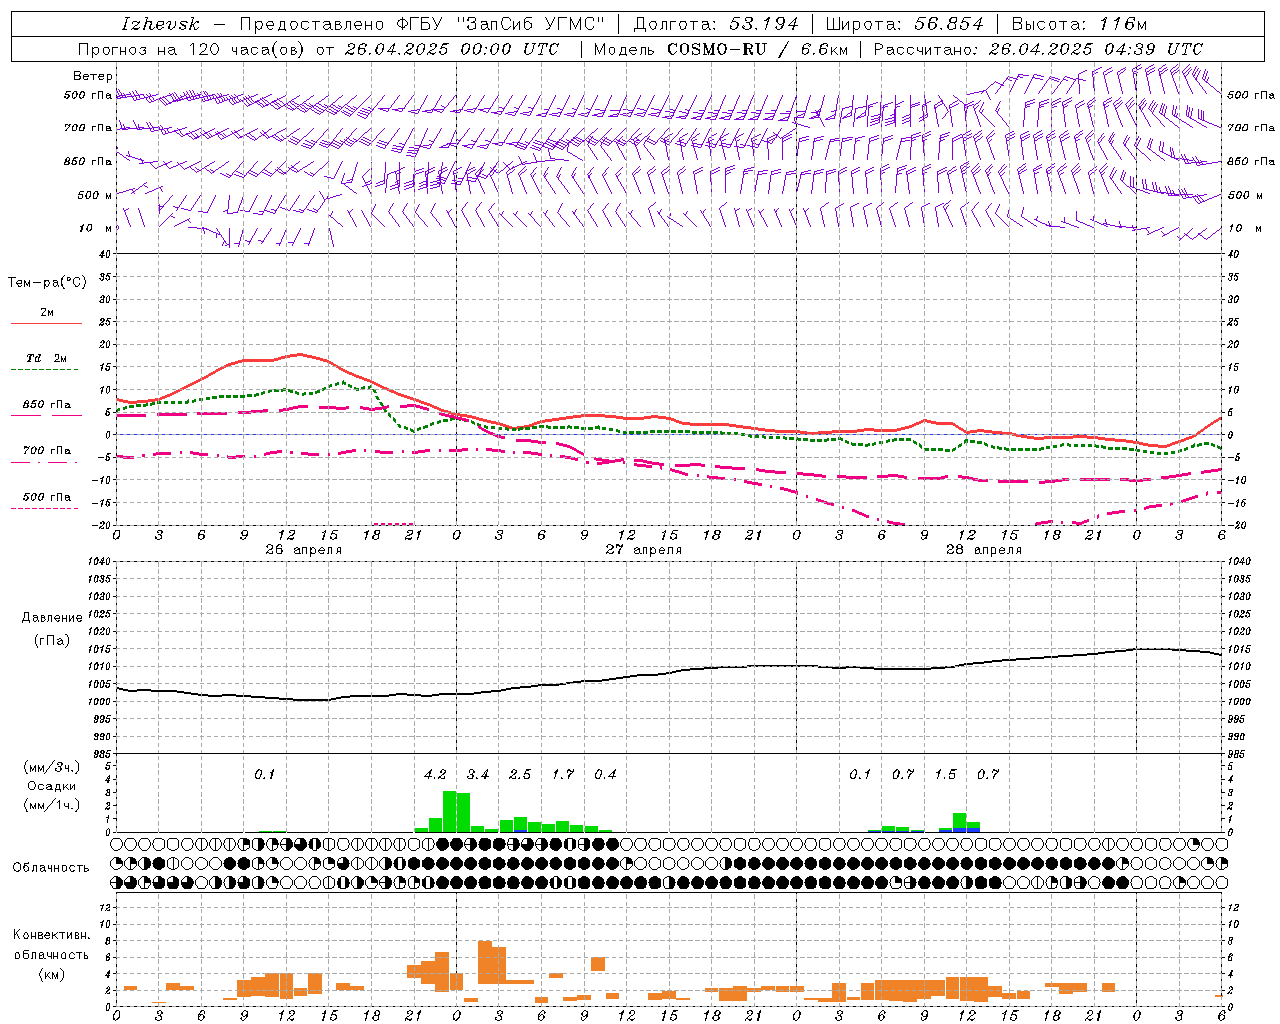Click the "27 апреля" date label
This screenshot has width=1280, height=1024.
644,550
